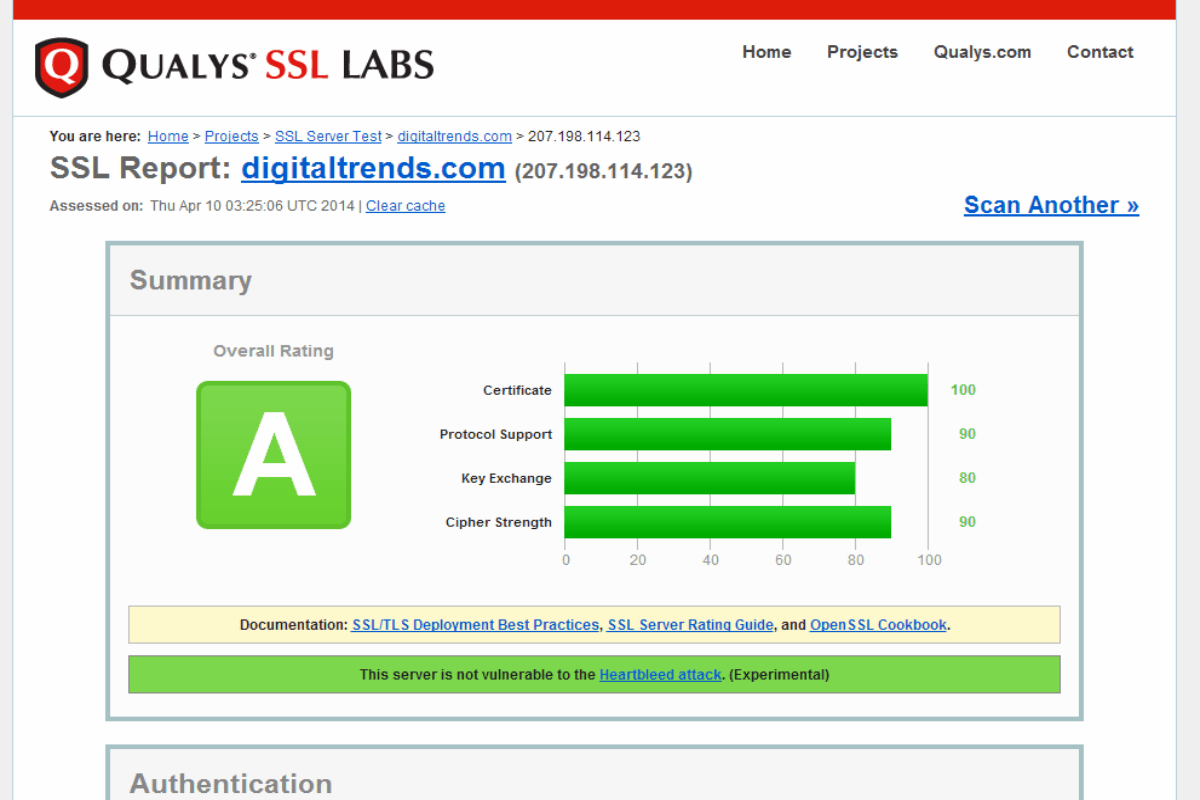Click the Key Exchange chart label

(x=506, y=478)
